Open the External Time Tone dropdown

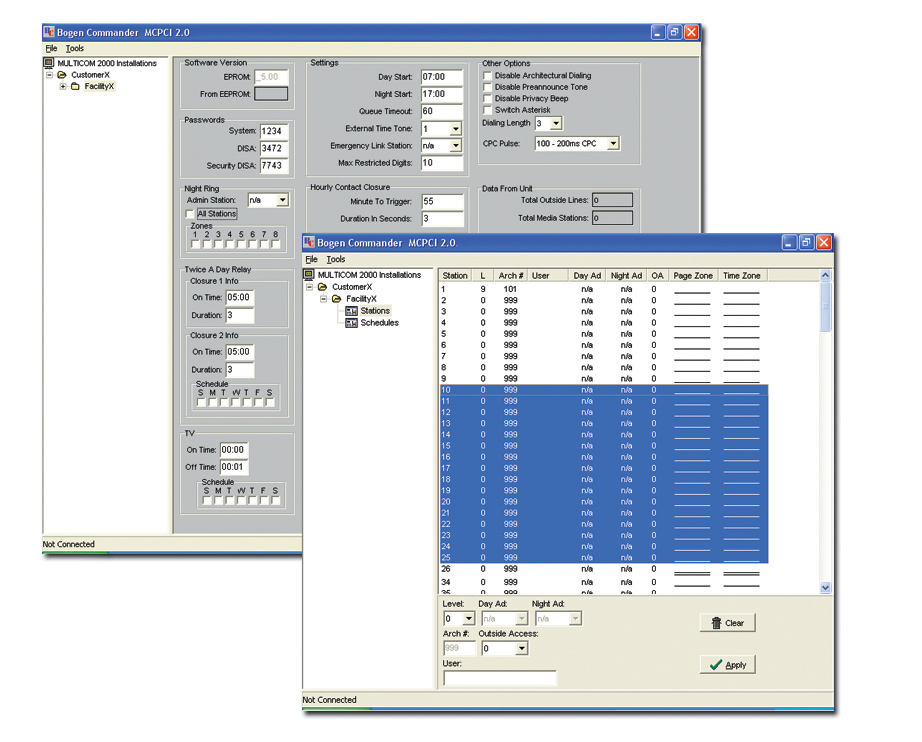tap(456, 129)
